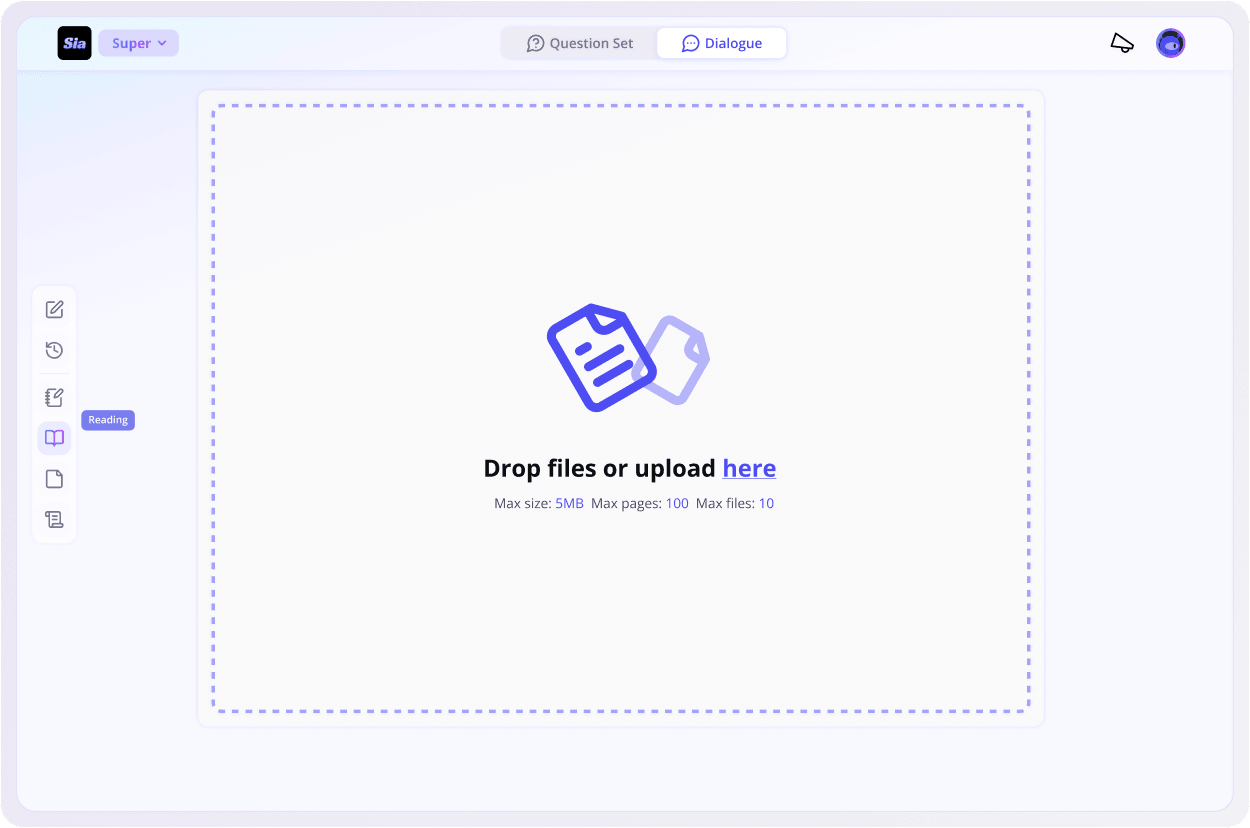Click the Dialogue speech bubble icon
This screenshot has width=1250, height=828.
(690, 43)
